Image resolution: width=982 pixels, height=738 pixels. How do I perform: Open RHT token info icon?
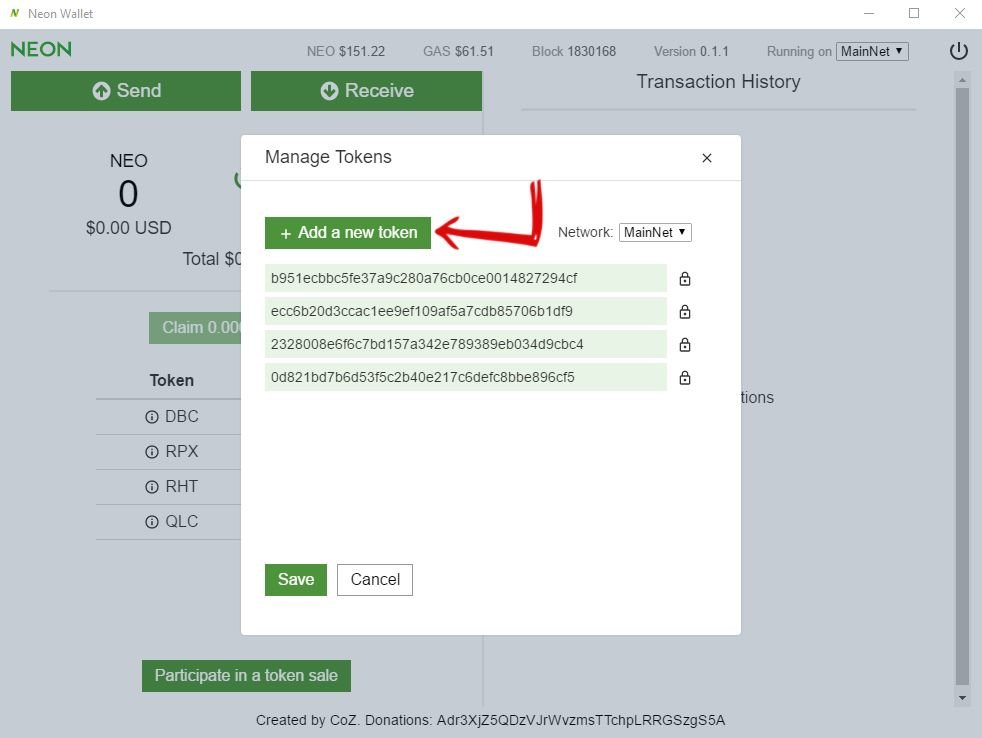pyautogui.click(x=152, y=487)
